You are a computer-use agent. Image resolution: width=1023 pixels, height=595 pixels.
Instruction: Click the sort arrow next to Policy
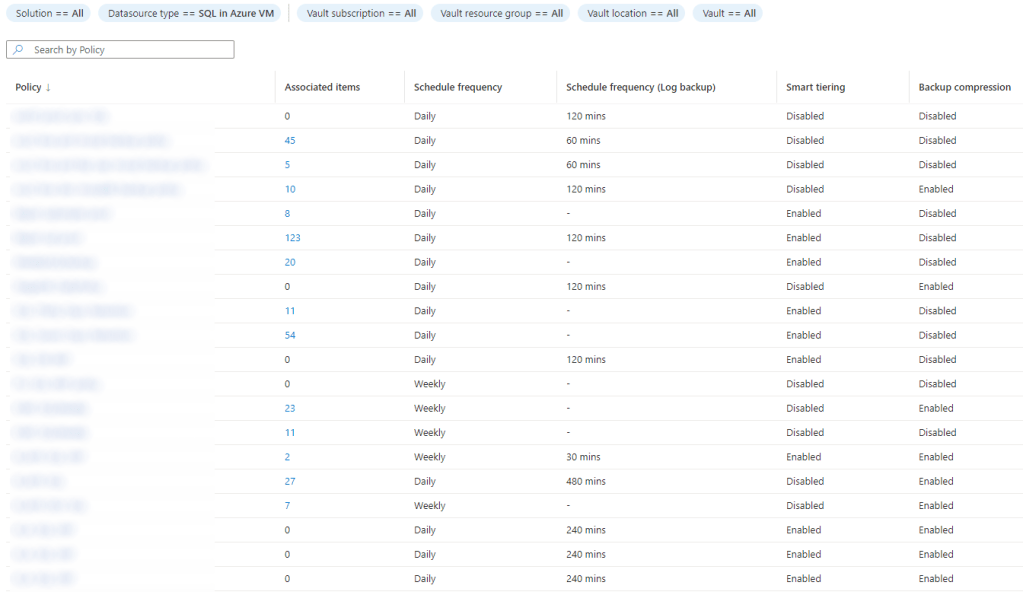pos(48,88)
